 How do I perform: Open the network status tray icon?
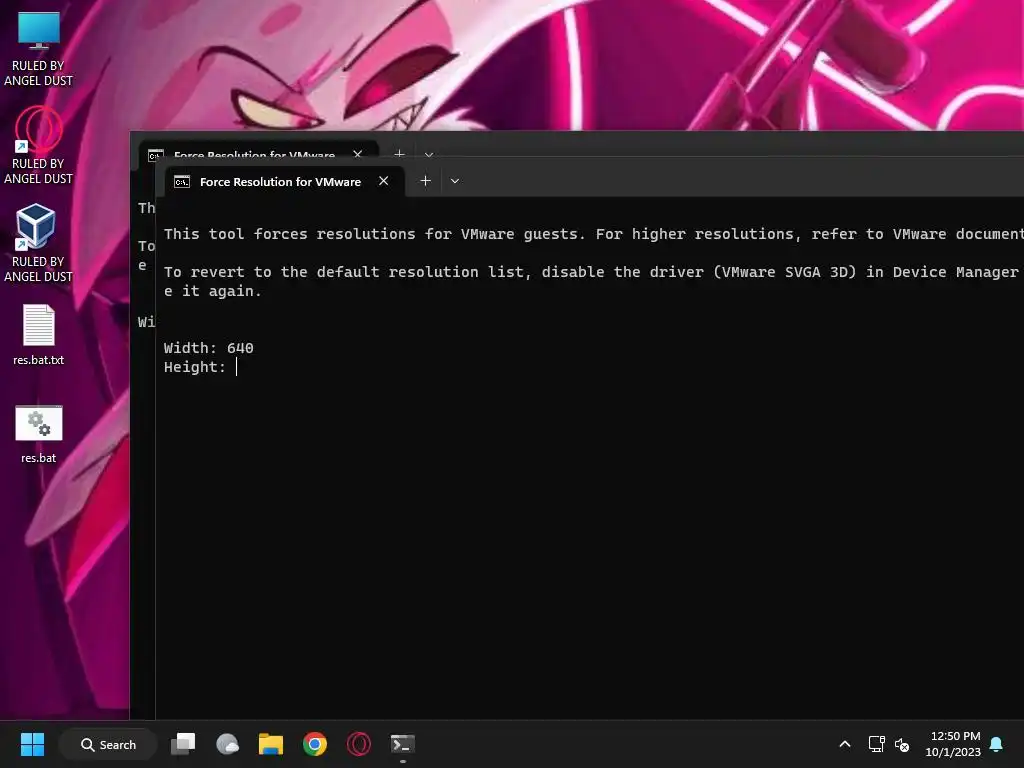[x=876, y=744]
